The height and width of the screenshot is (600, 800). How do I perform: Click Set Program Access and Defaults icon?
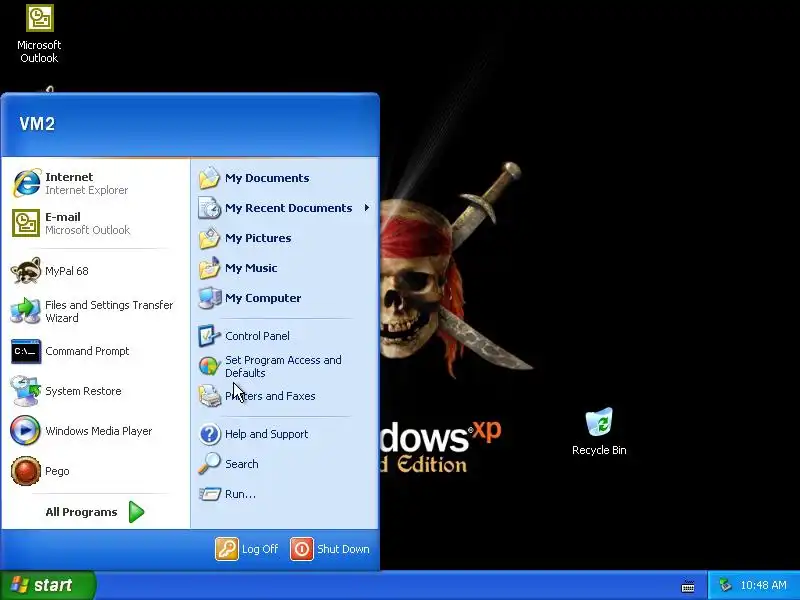[x=209, y=366]
